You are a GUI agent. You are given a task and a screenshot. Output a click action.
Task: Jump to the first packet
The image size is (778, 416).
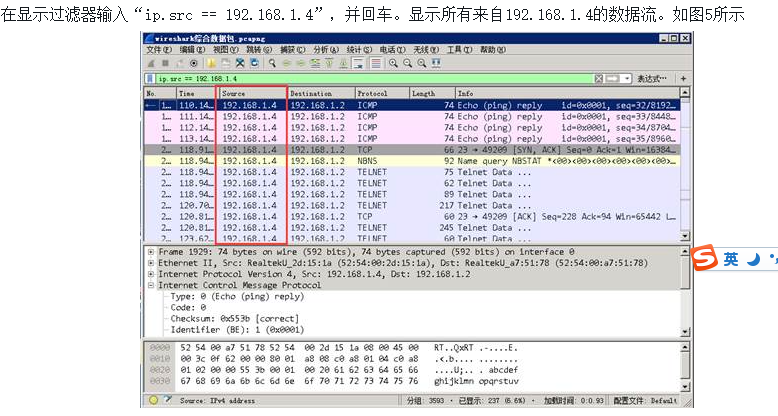pos(329,64)
